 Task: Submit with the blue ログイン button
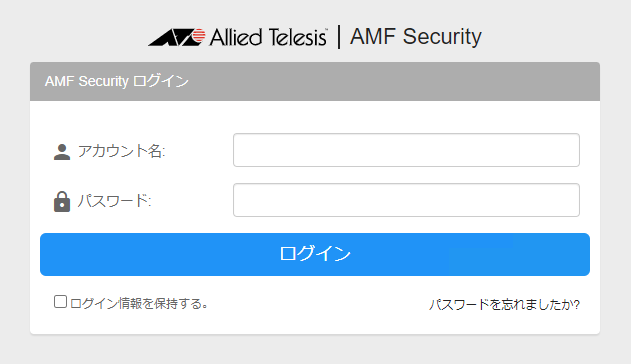(315, 254)
